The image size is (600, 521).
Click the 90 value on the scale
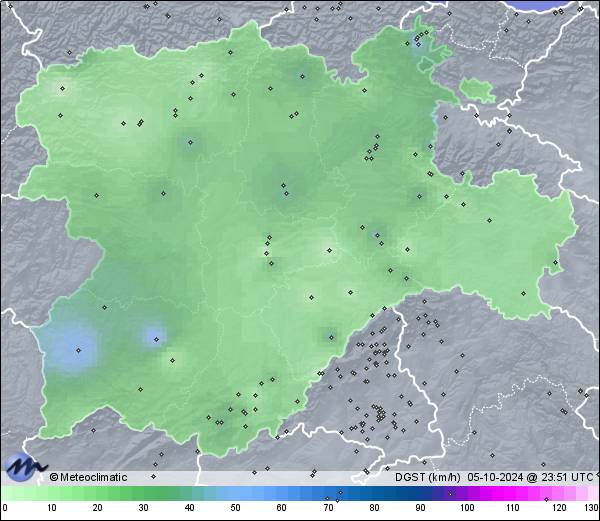click(x=420, y=508)
